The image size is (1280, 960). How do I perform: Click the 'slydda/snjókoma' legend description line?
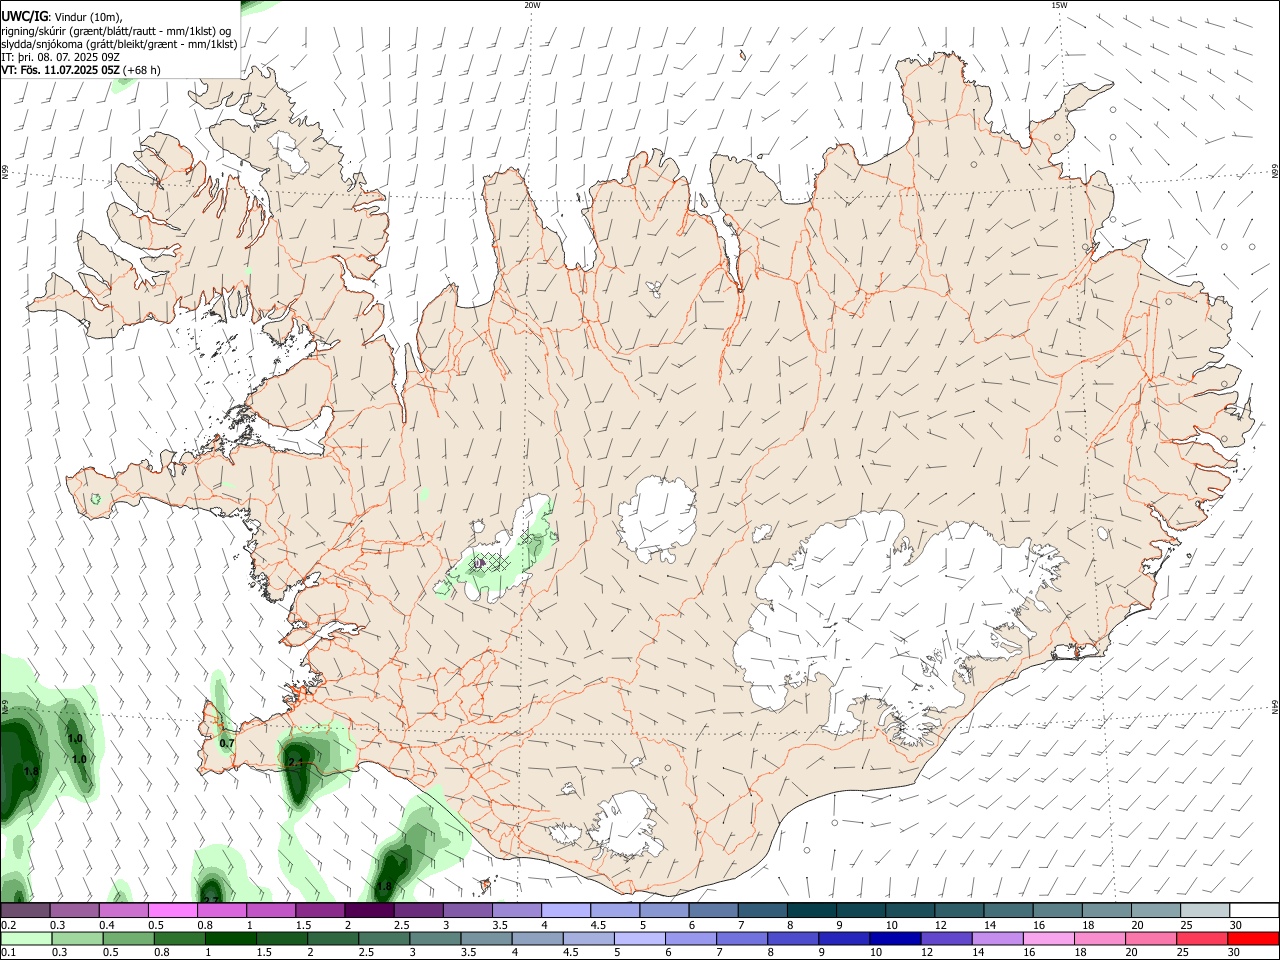coord(120,44)
